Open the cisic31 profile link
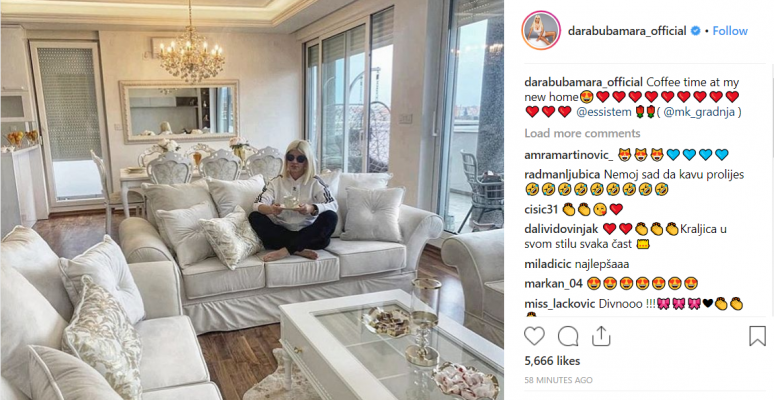 click(x=541, y=209)
